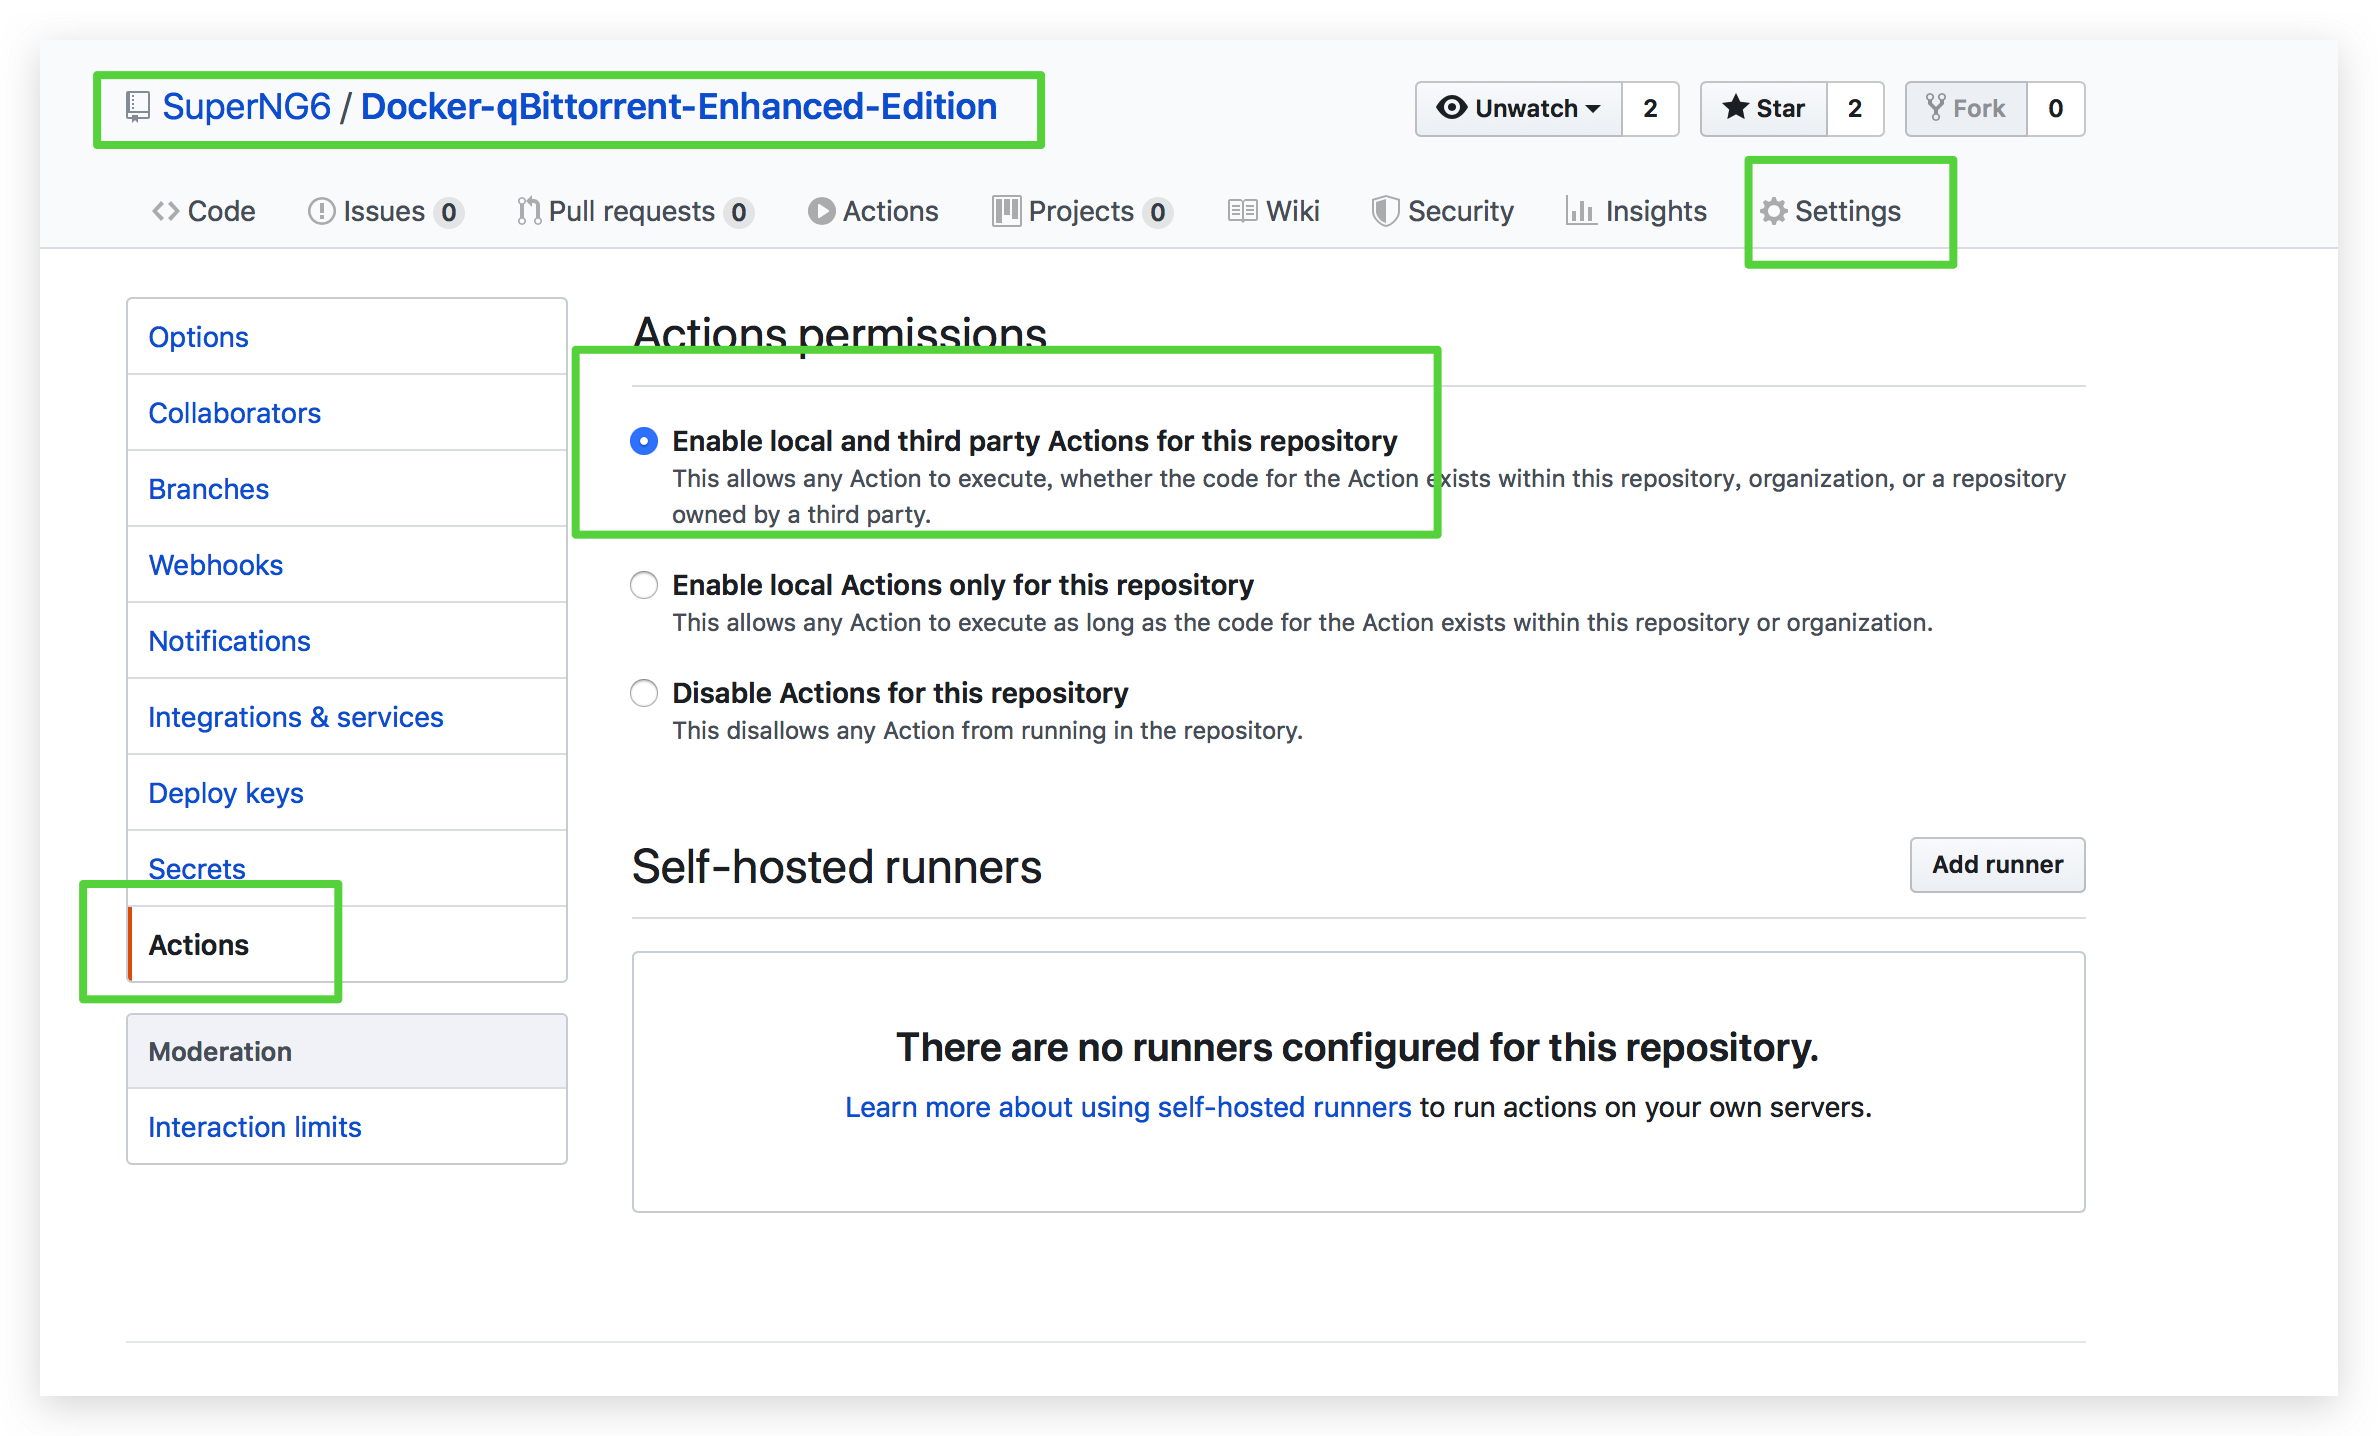Open SuperNG6 owner profile link
2378x1436 pixels.
(x=246, y=107)
